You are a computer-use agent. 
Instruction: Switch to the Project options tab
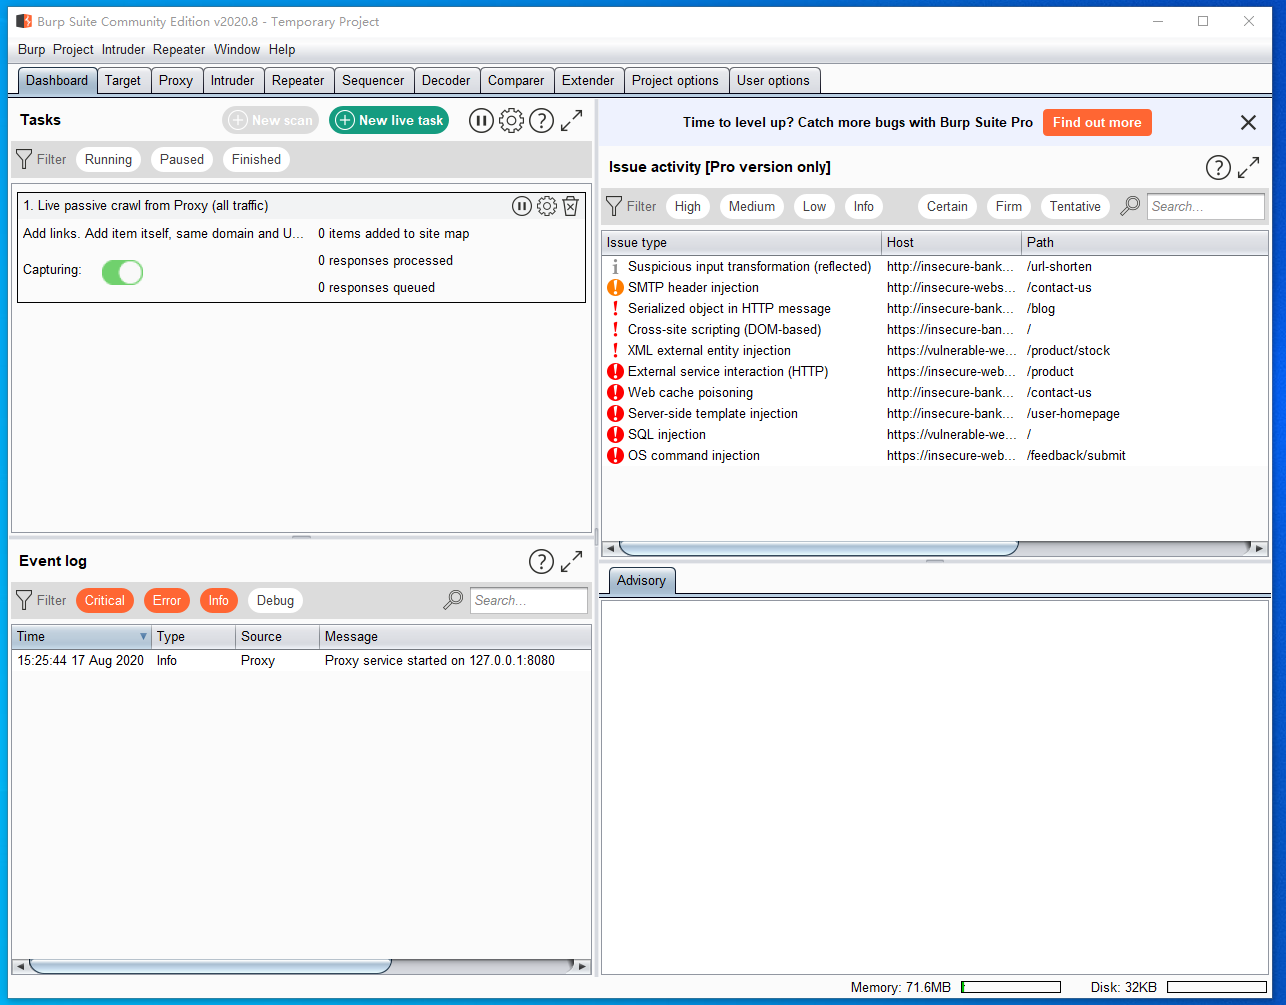[x=675, y=81]
